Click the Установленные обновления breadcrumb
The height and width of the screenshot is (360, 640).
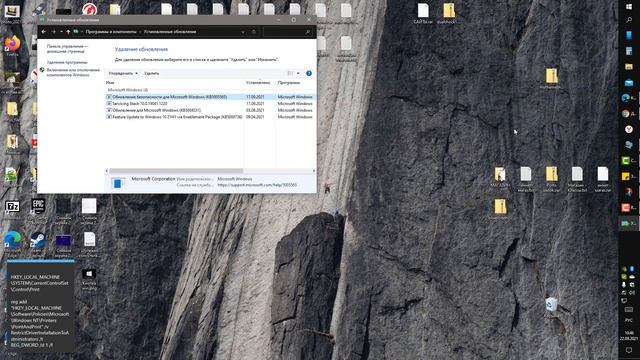pyautogui.click(x=170, y=32)
